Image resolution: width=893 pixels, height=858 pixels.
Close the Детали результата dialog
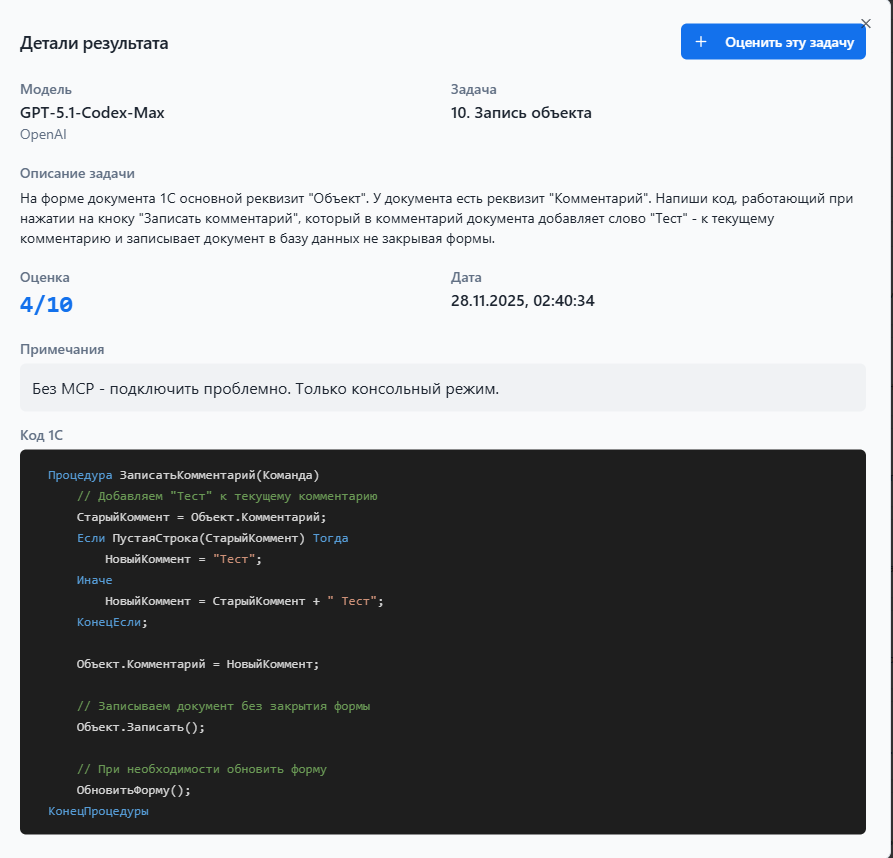pyautogui.click(x=866, y=22)
